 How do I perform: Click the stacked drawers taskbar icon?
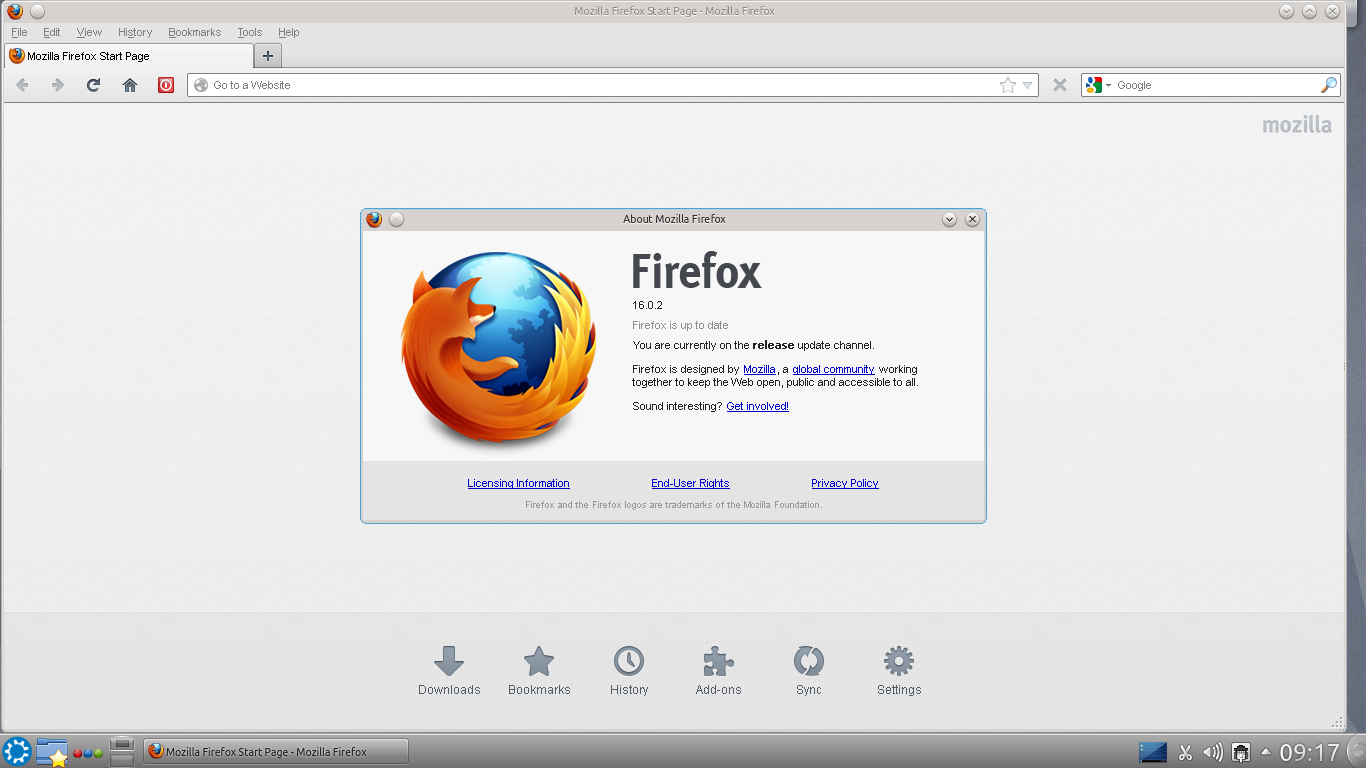click(x=122, y=752)
